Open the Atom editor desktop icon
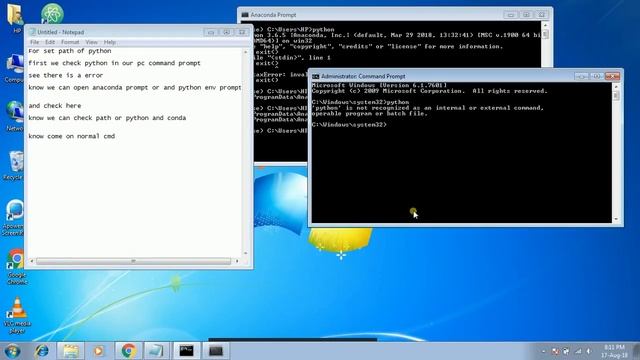The height and width of the screenshot is (360, 640). point(52,13)
